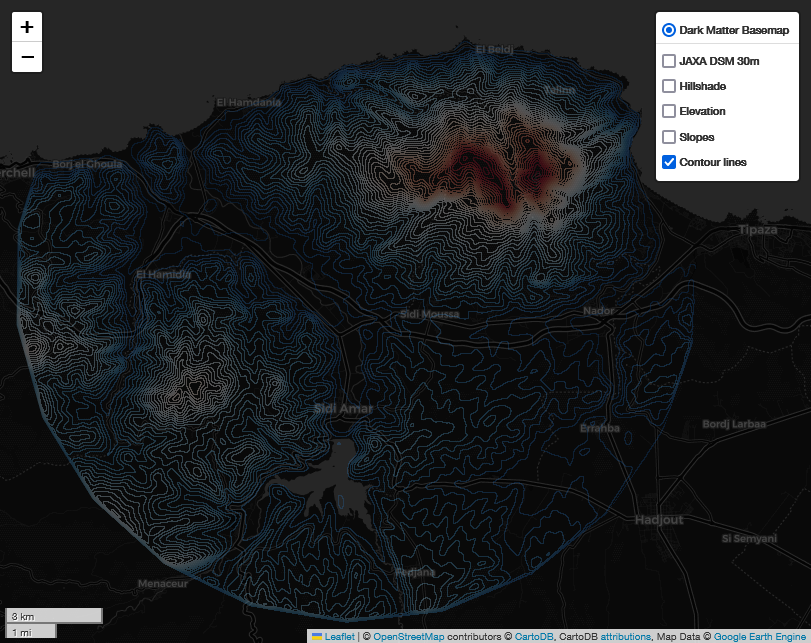Viewport: 811px width, 643px height.
Task: Zoom out using the minus control
Action: click(x=26, y=57)
